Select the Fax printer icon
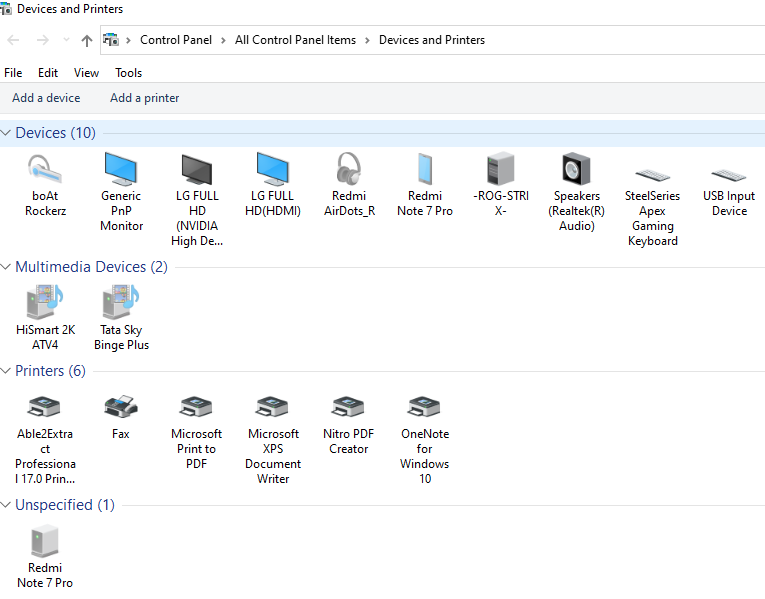This screenshot has width=765, height=599. coord(121,407)
